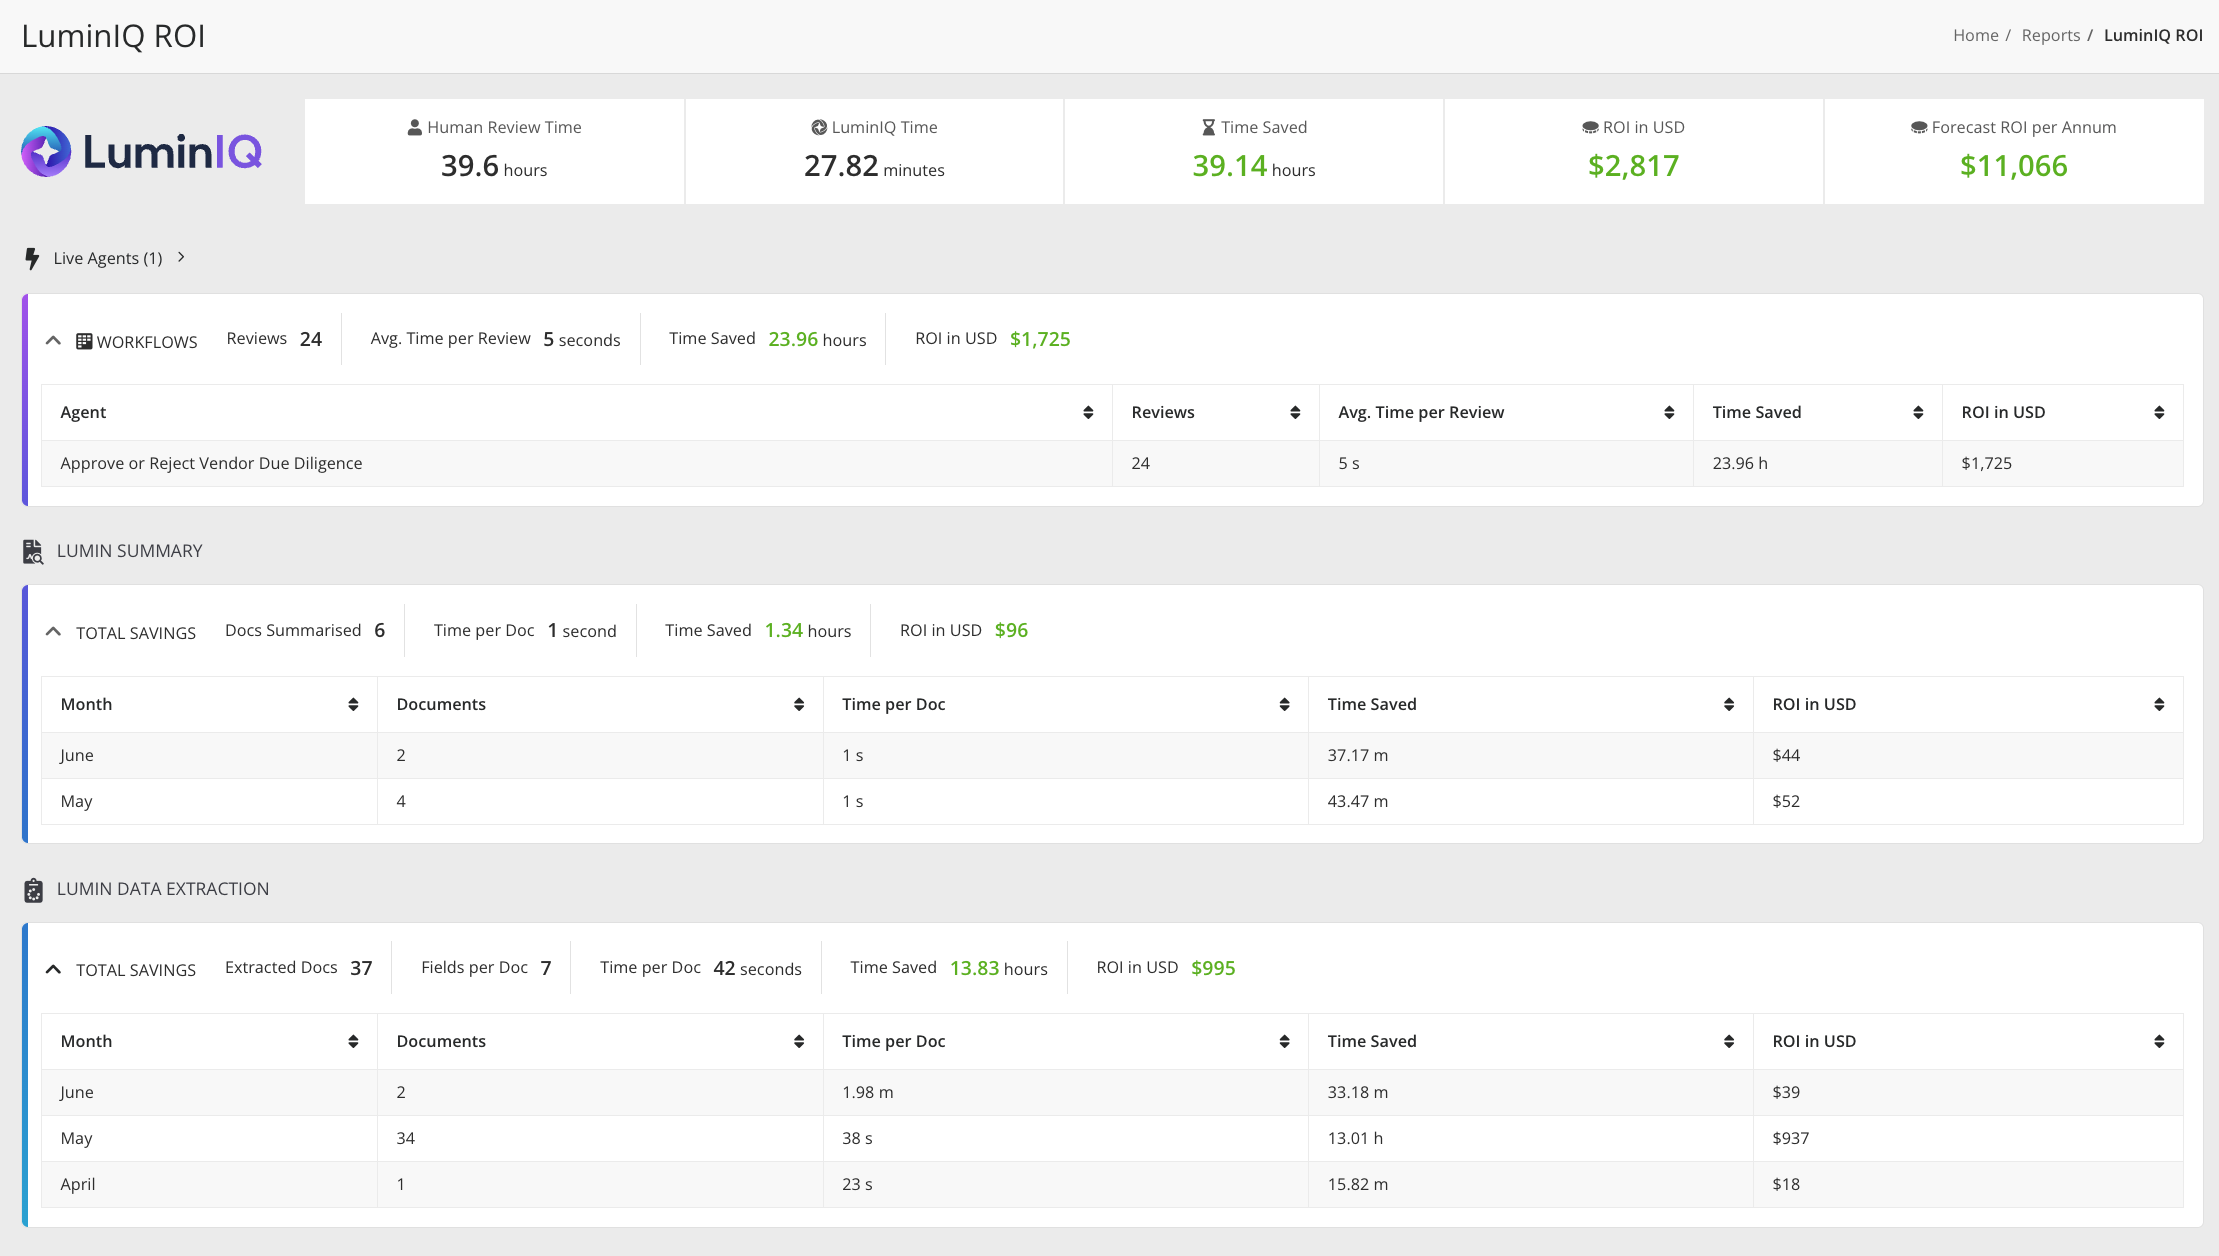Select Approve or Reject Vendor Due Diligence row
This screenshot has width=2219, height=1256.
[1112, 463]
